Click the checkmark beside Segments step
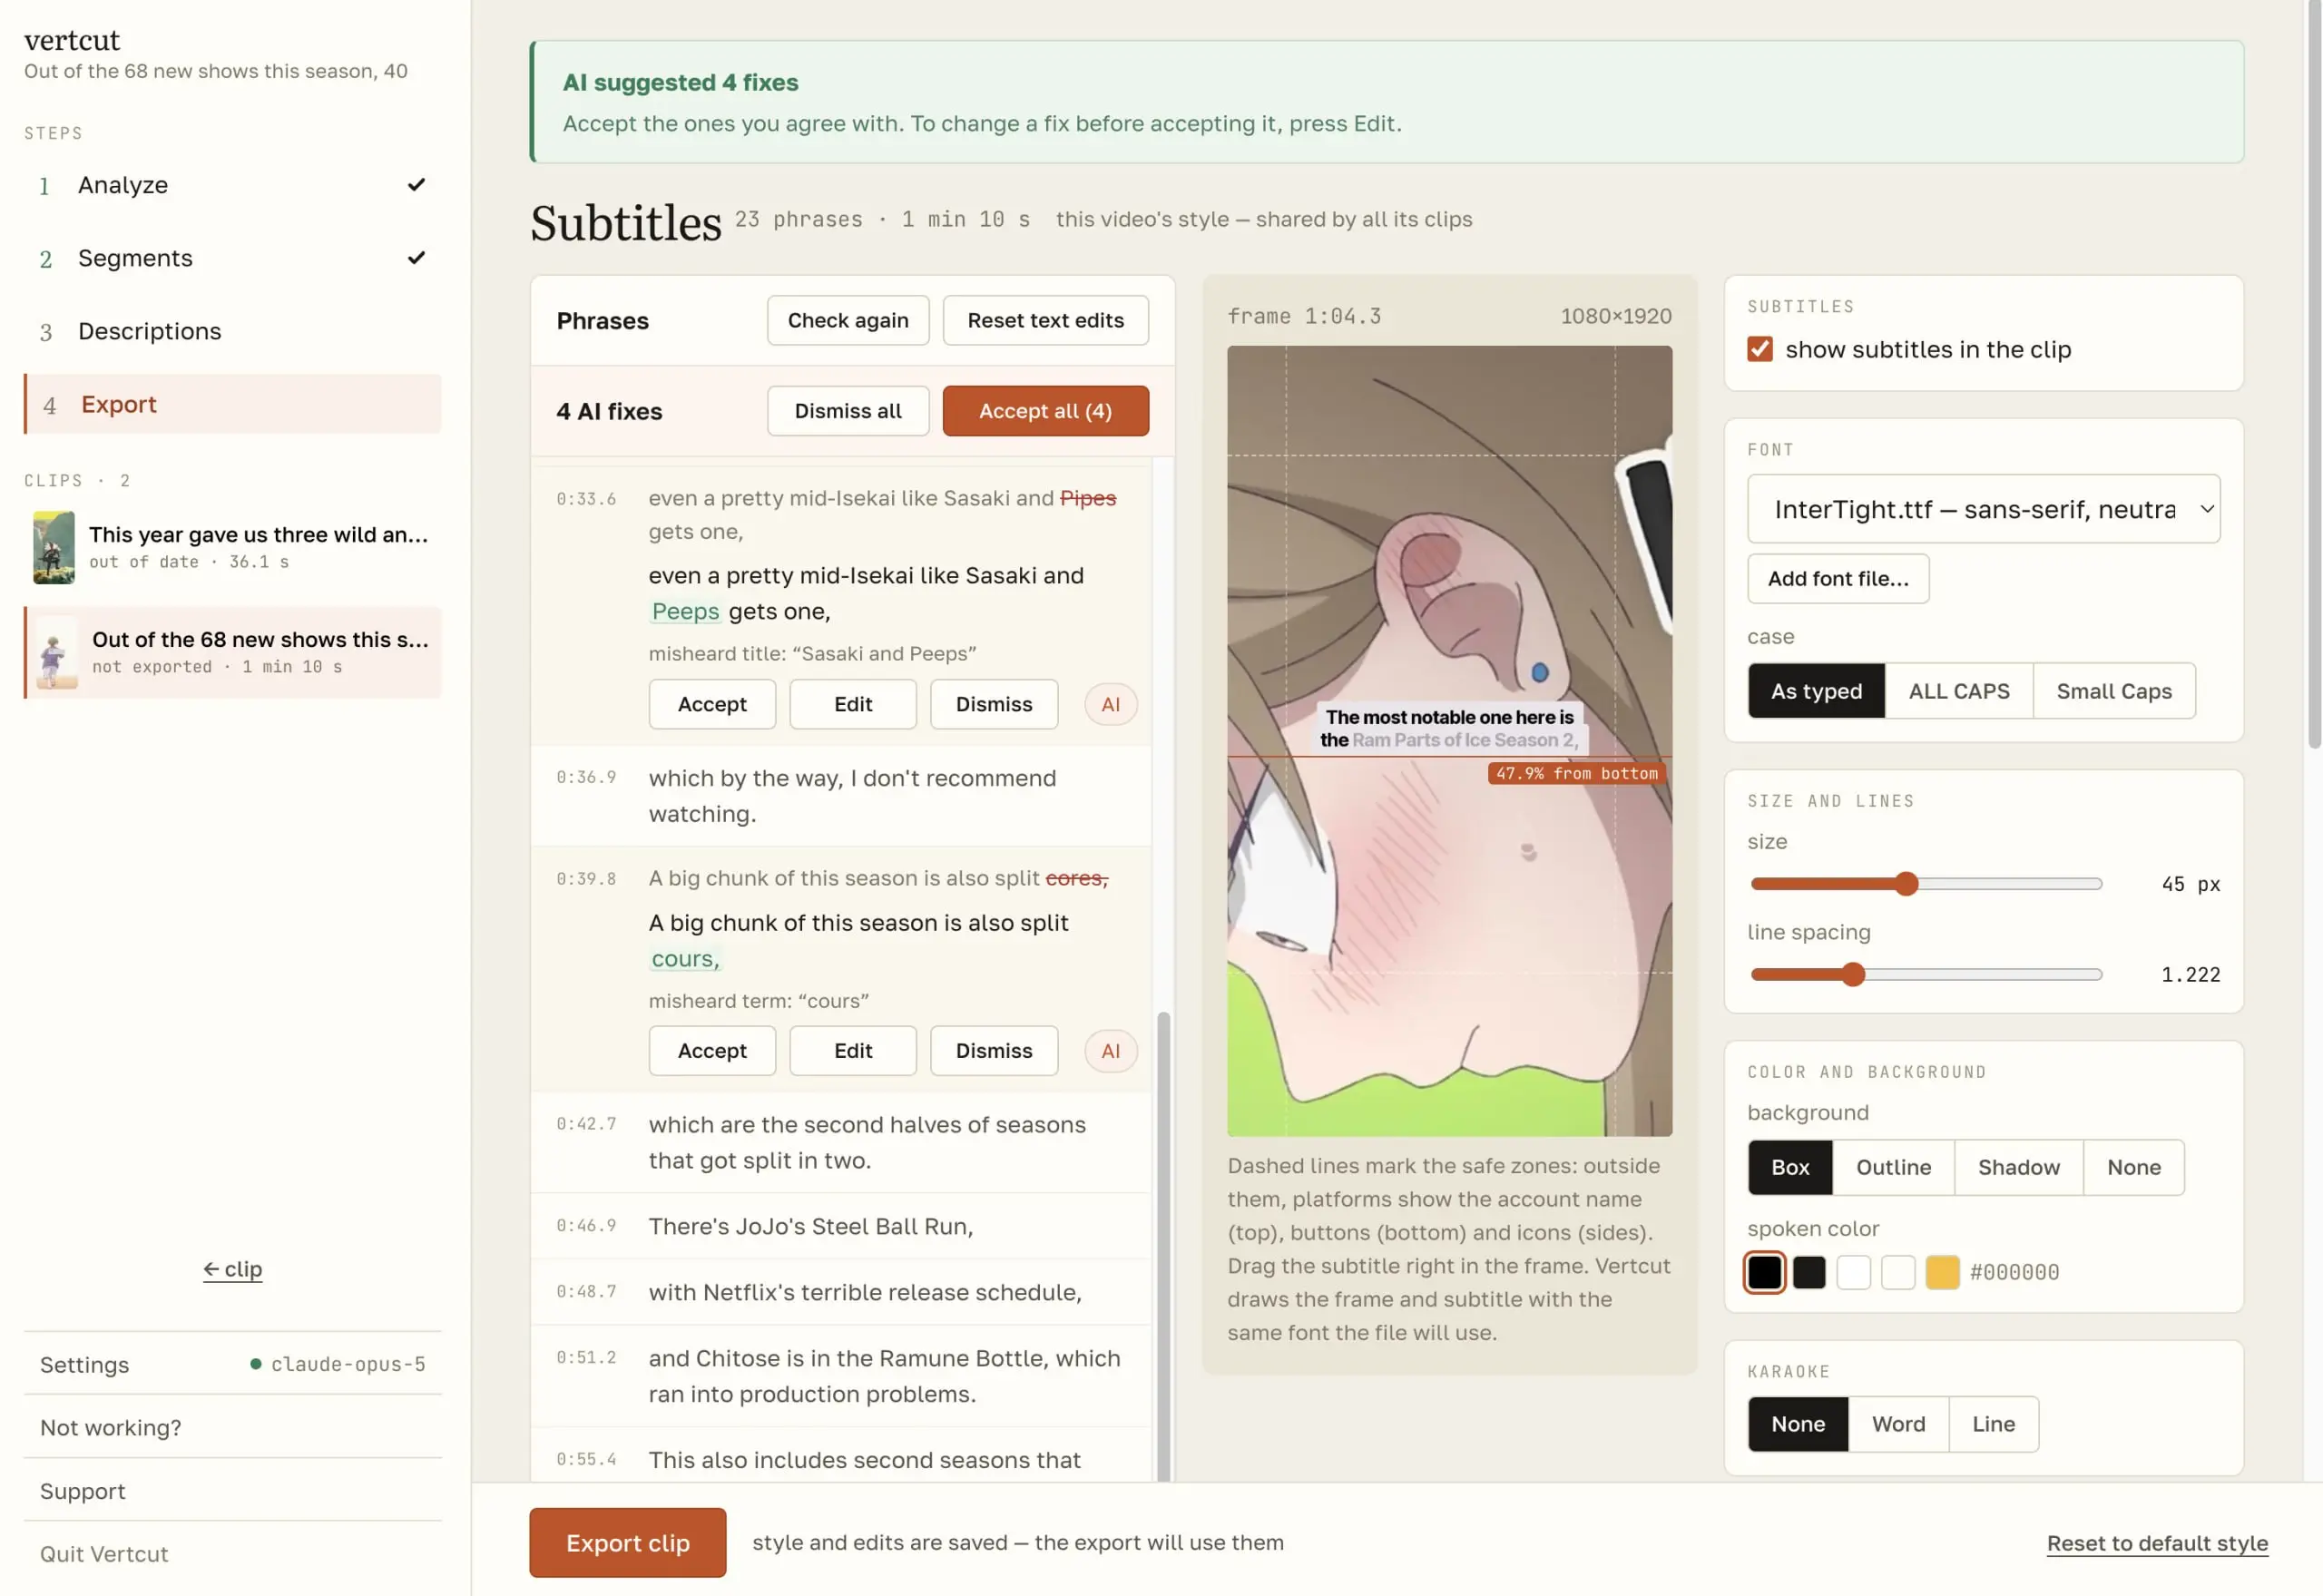The width and height of the screenshot is (2323, 1596). click(416, 258)
